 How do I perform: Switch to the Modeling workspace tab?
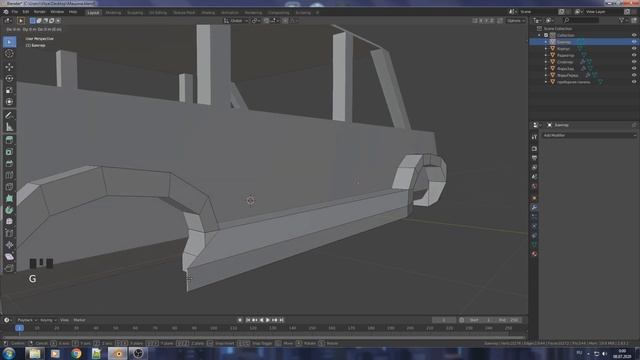pyautogui.click(x=113, y=13)
